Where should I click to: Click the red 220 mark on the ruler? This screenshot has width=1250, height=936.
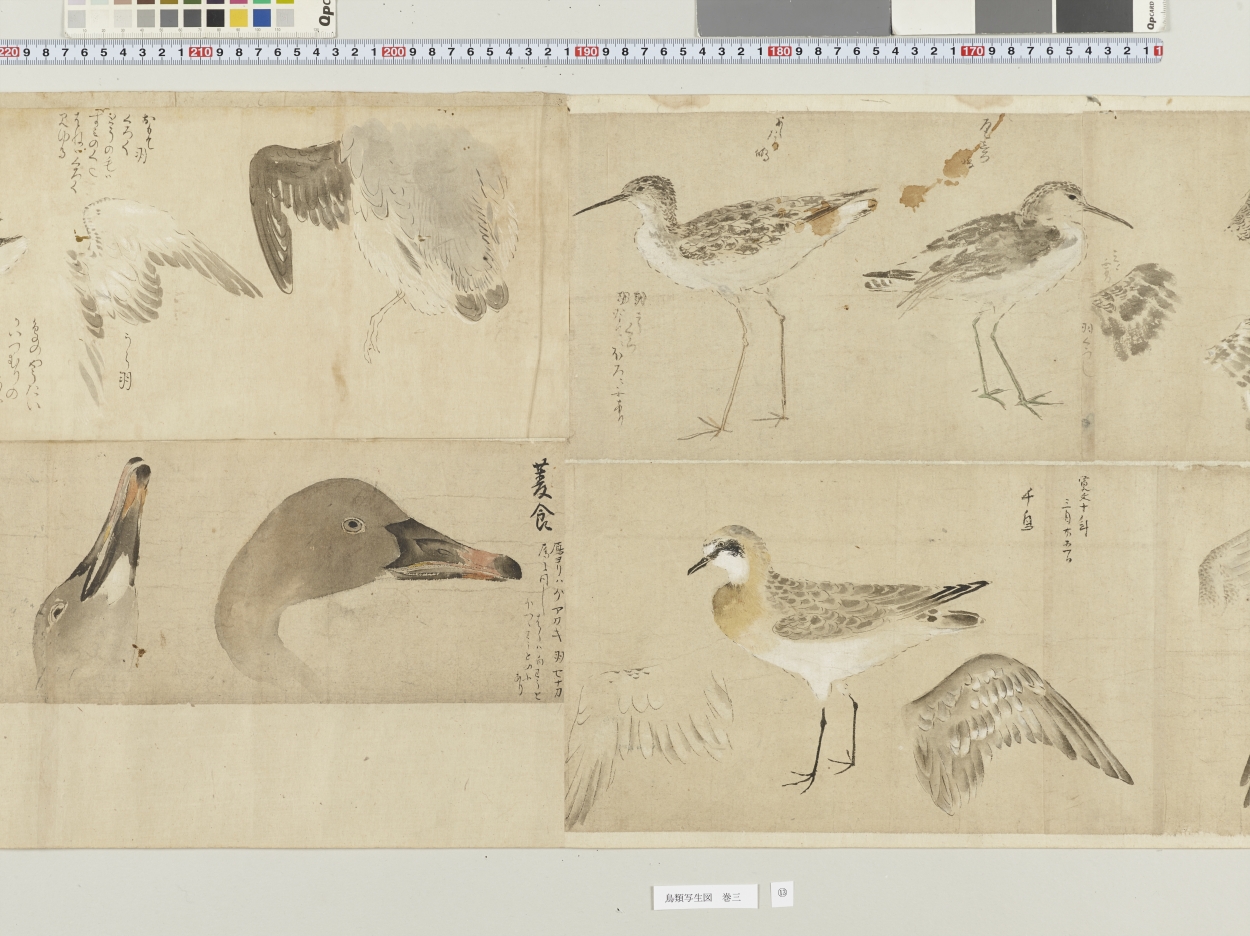point(9,52)
